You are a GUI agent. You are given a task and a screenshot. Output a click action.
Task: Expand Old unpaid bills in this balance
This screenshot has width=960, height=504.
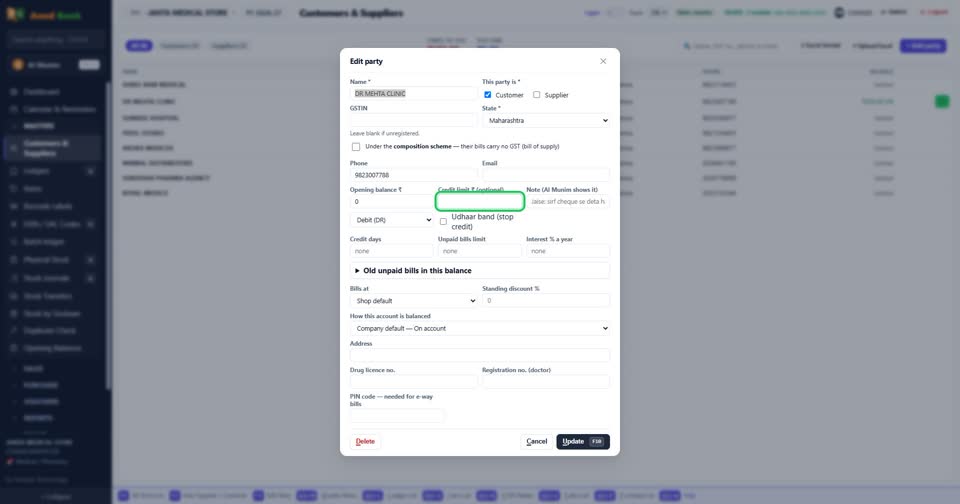click(x=479, y=271)
